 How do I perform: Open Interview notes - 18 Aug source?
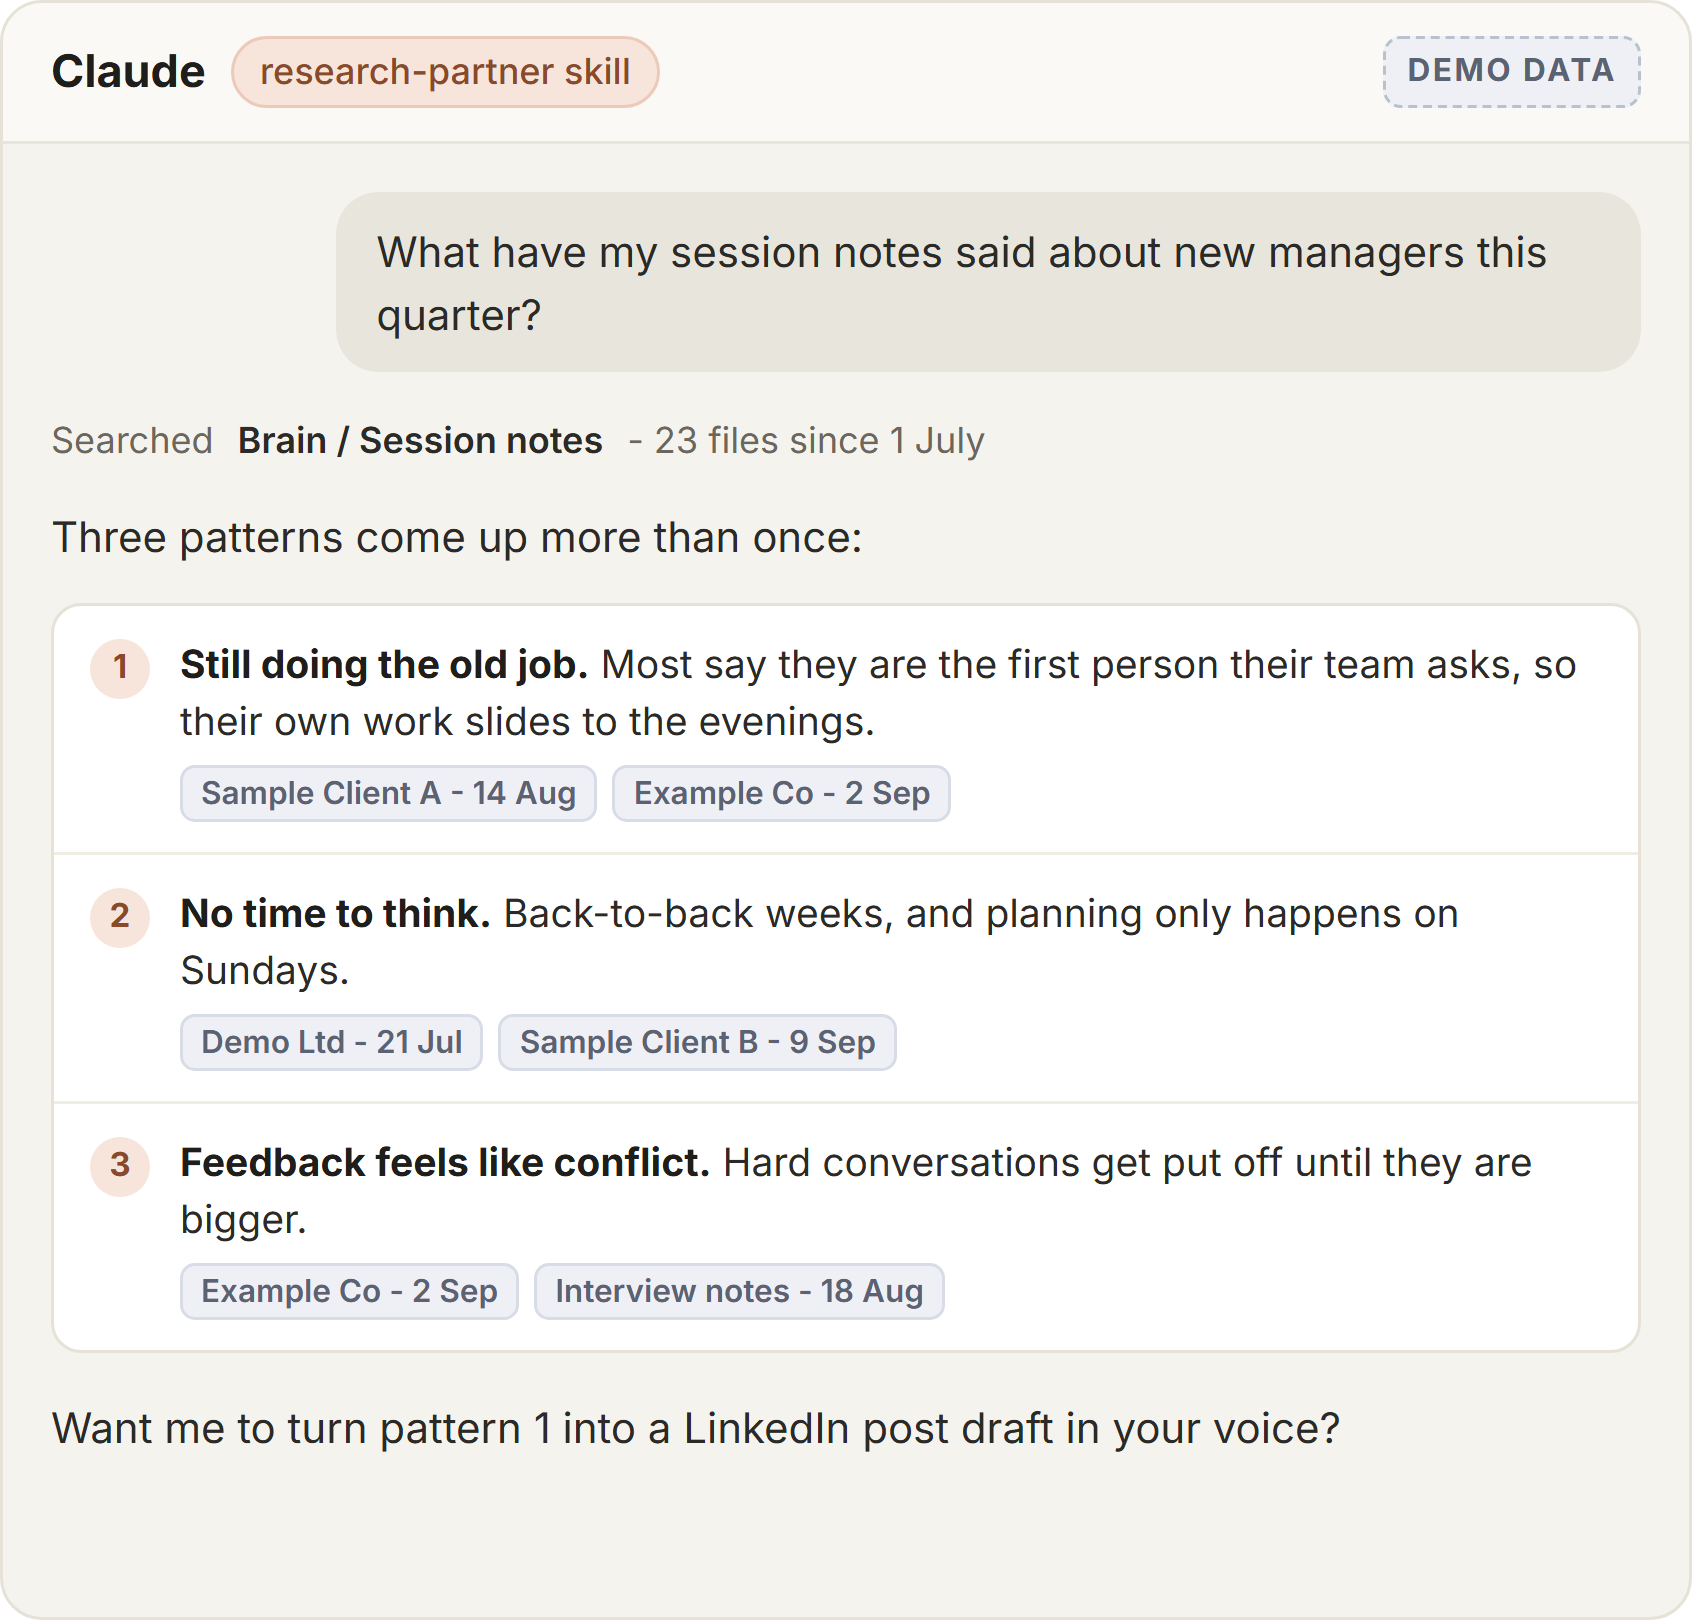point(739,1292)
